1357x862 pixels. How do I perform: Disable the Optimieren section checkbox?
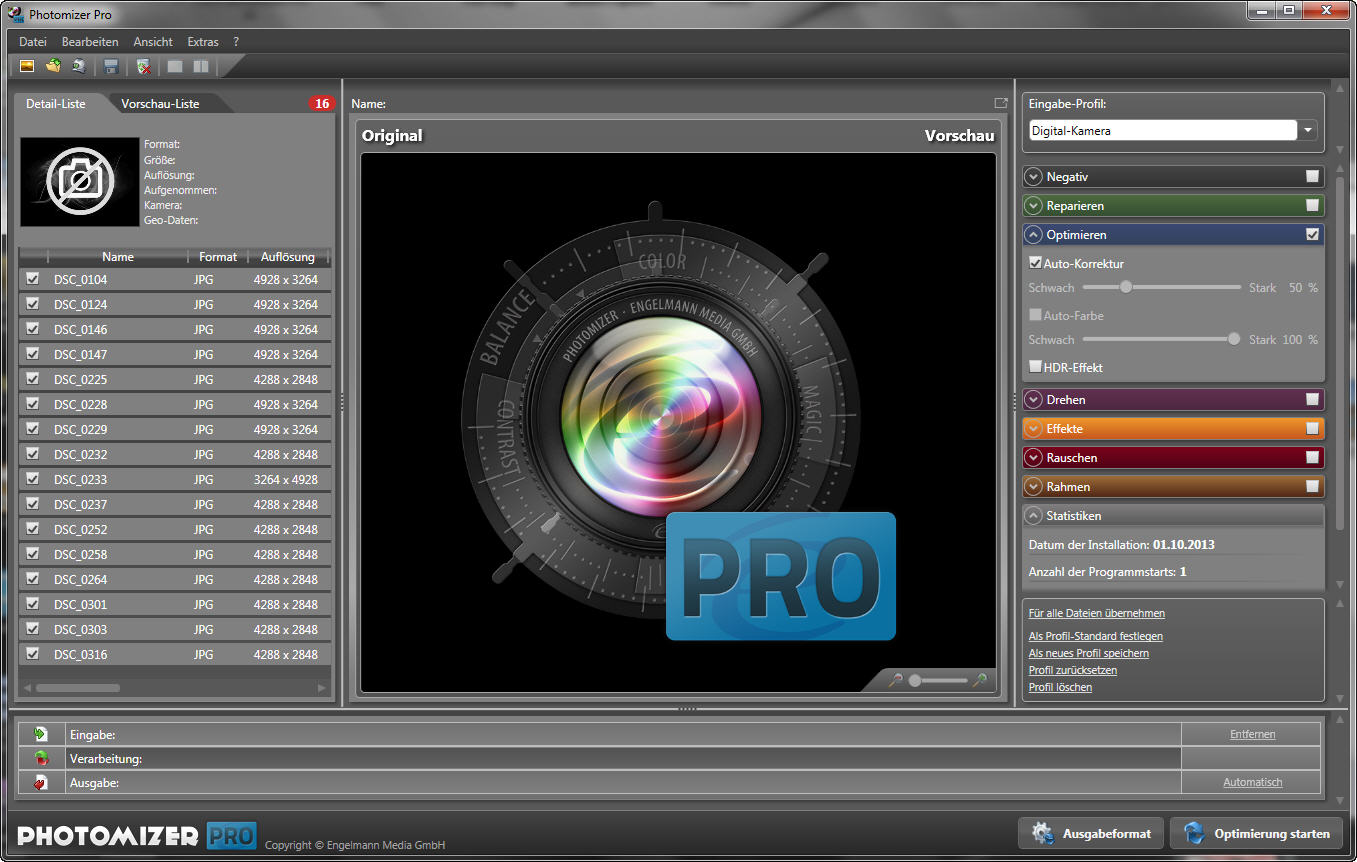(x=1312, y=235)
